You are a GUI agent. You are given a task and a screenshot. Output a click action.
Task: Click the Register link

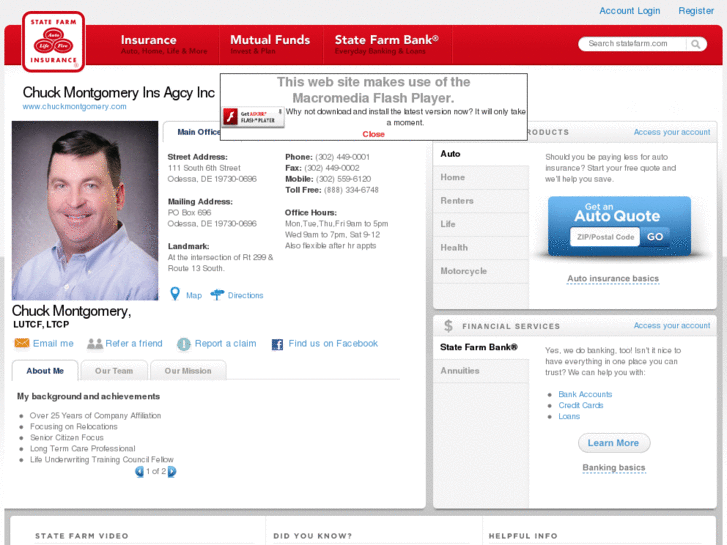[695, 10]
